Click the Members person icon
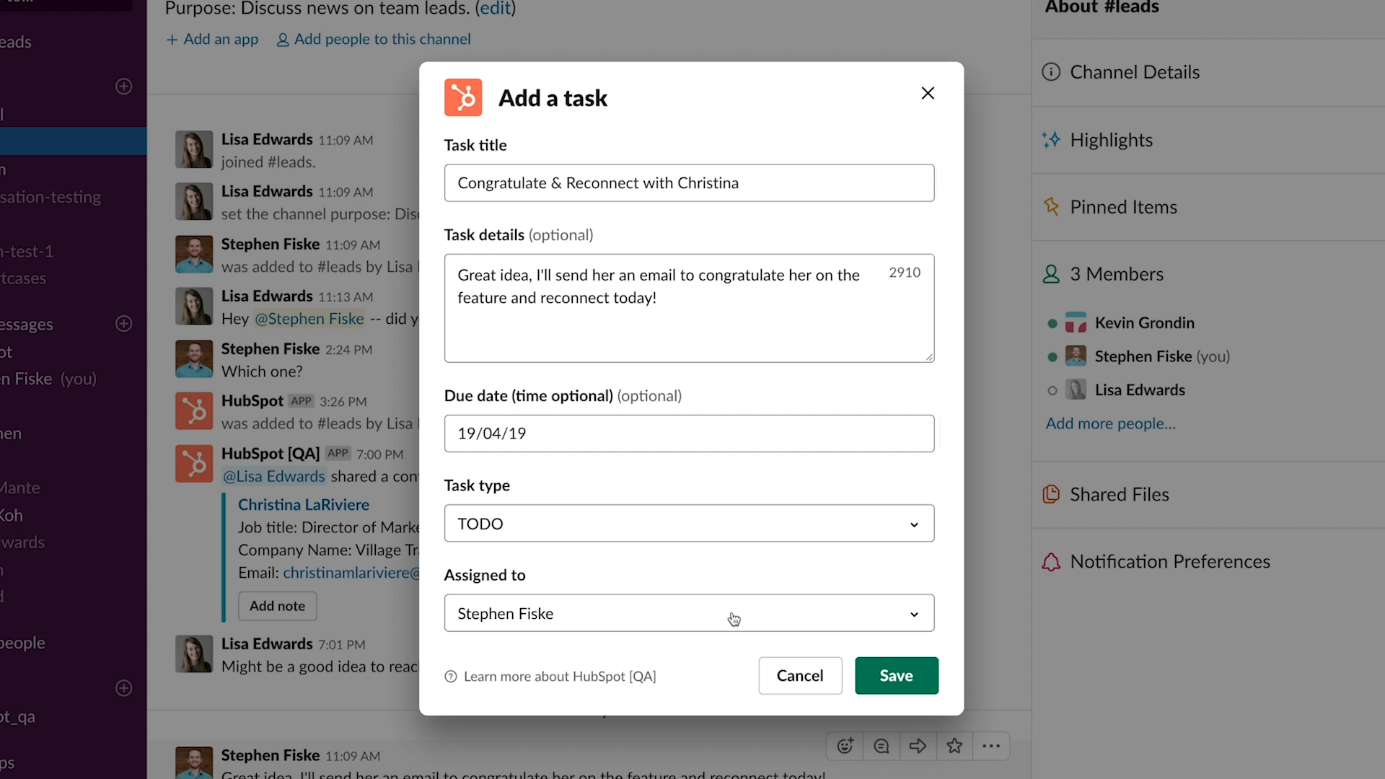 [1051, 274]
